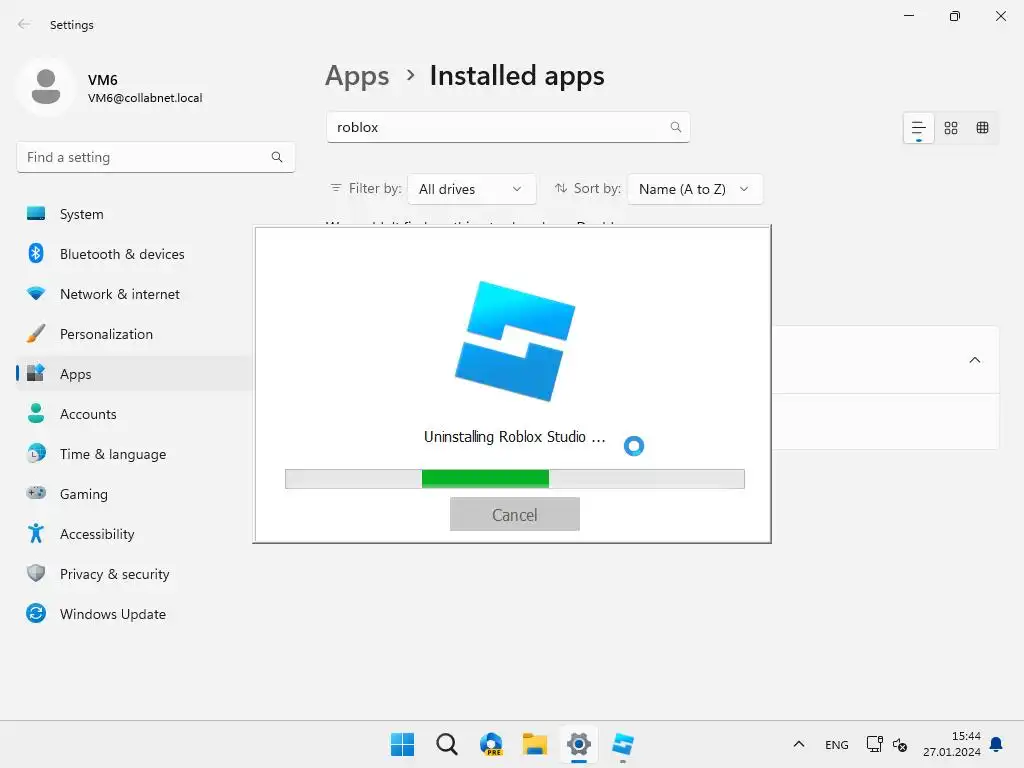Launch Microsoft Edge from the taskbar
This screenshot has height=768, width=1024.
[x=491, y=744]
